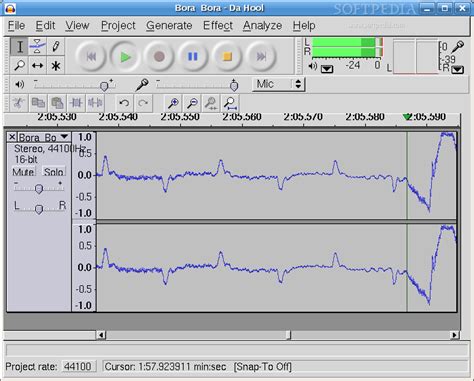Click the '16-bit' track info text

pyautogui.click(x=26, y=159)
